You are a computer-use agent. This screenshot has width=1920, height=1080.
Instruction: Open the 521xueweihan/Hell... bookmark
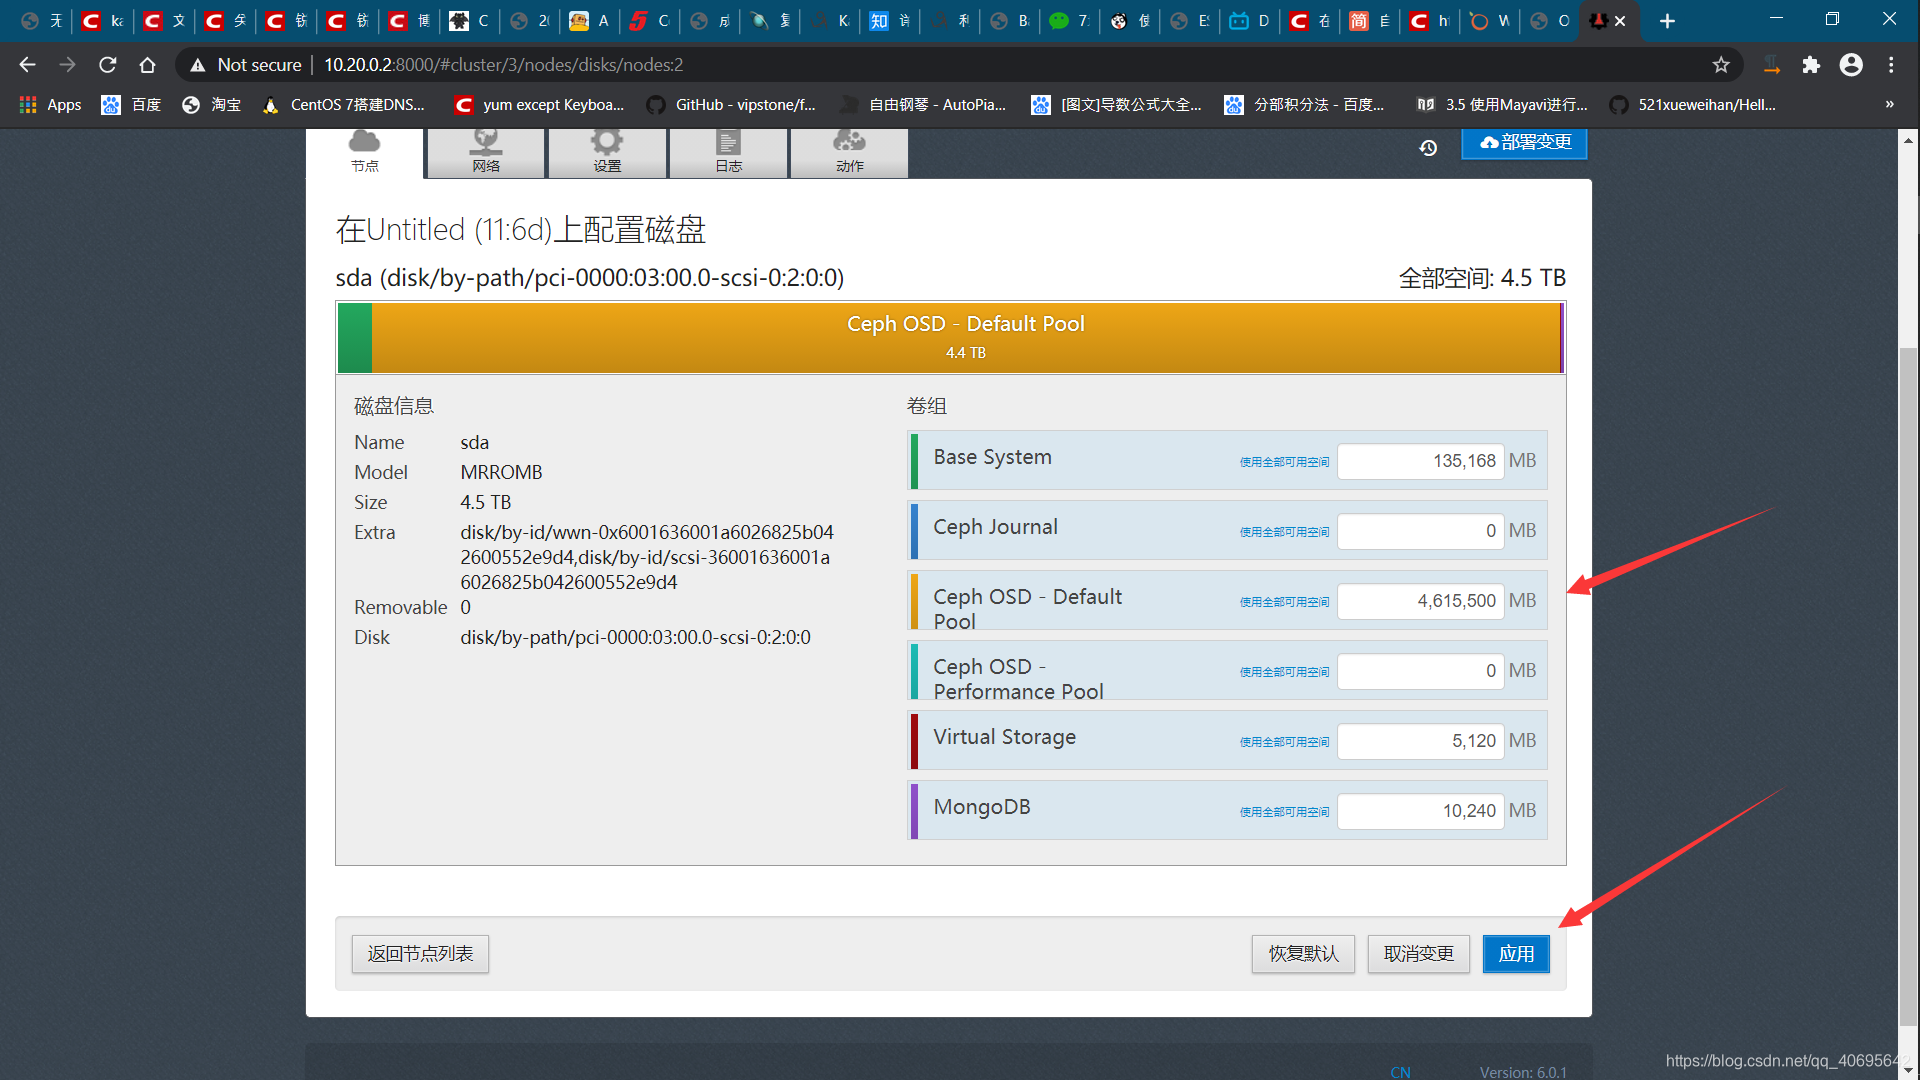1693,105
